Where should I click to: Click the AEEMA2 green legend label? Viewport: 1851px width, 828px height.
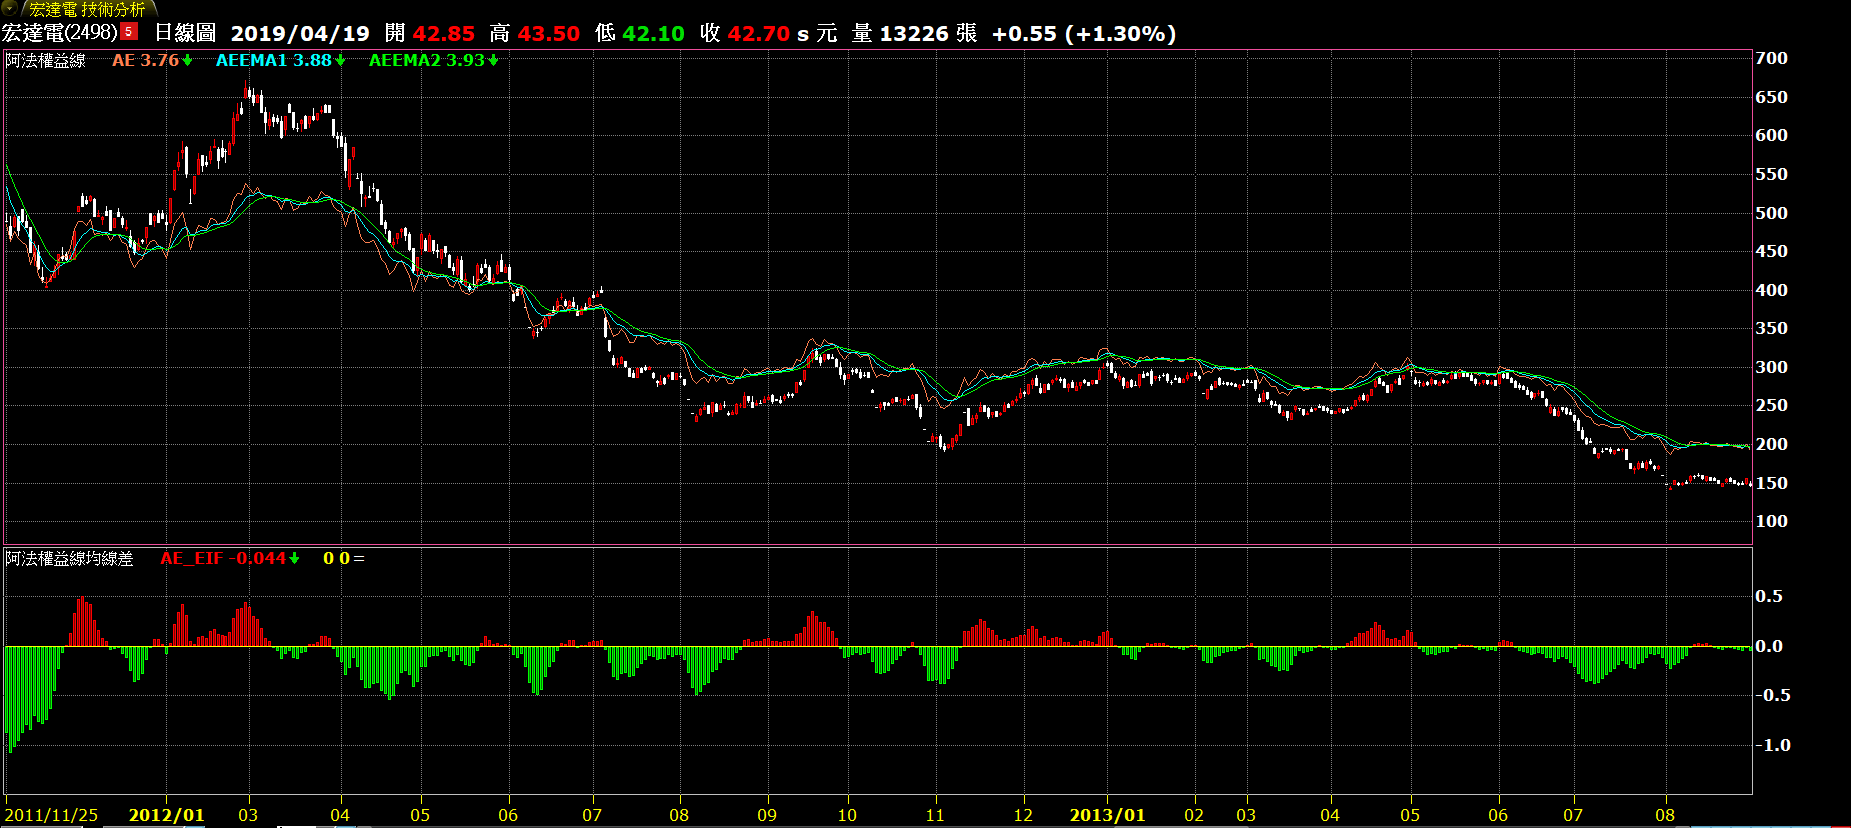point(405,61)
